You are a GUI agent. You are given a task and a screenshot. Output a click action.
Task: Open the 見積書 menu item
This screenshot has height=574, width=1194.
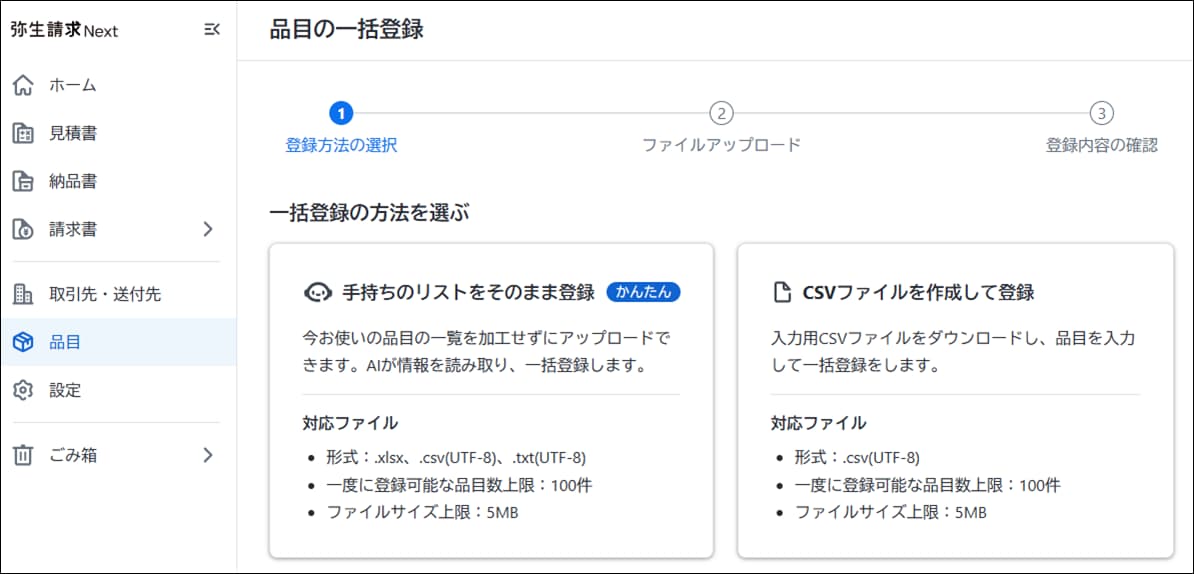pyautogui.click(x=73, y=133)
